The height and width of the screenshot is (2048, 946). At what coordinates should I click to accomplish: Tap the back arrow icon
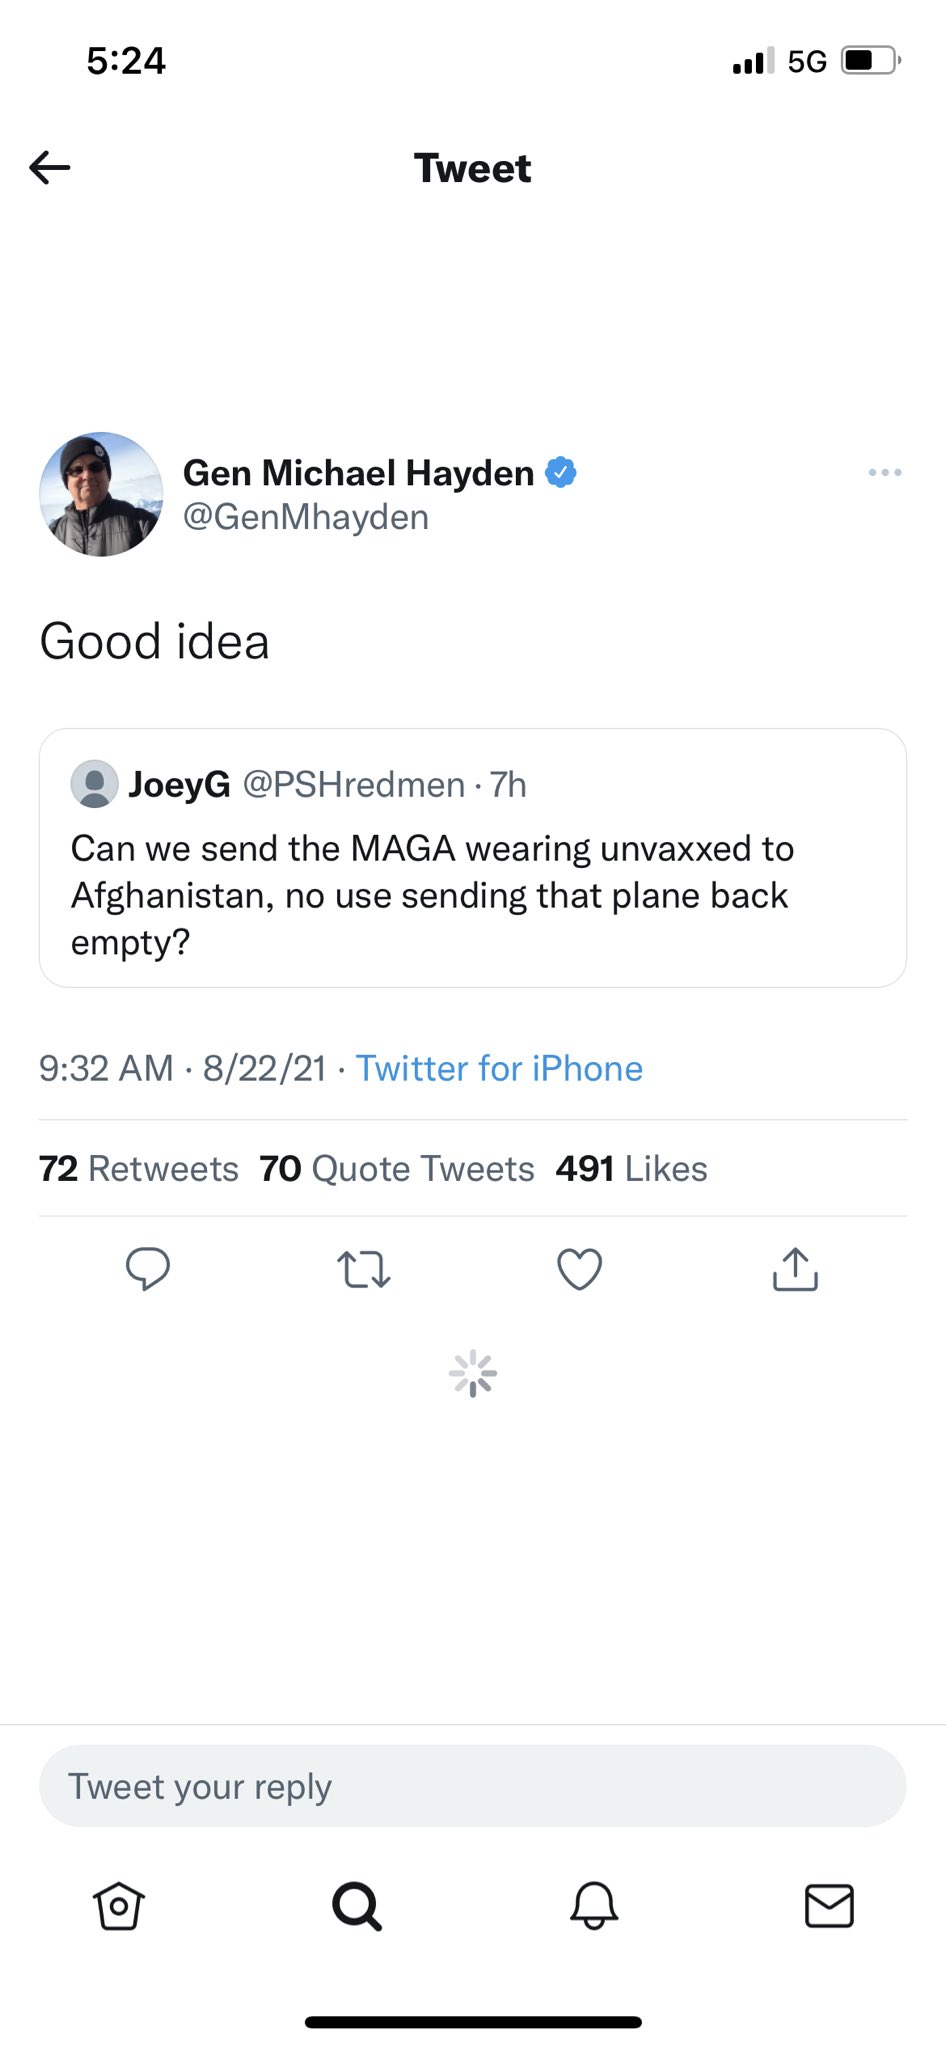(x=50, y=167)
